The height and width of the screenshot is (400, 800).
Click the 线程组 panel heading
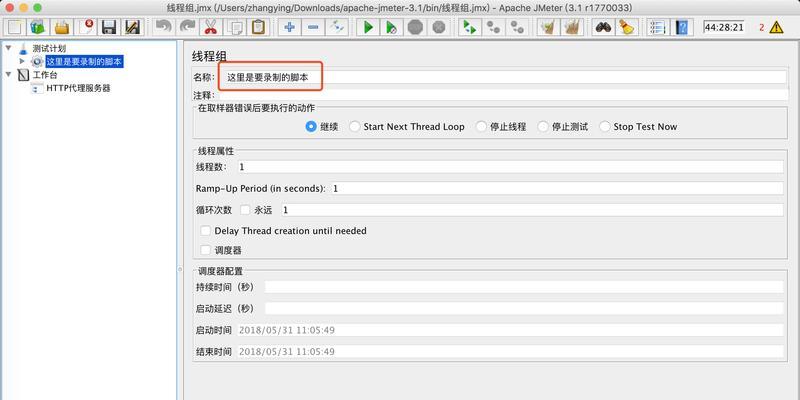pos(209,56)
